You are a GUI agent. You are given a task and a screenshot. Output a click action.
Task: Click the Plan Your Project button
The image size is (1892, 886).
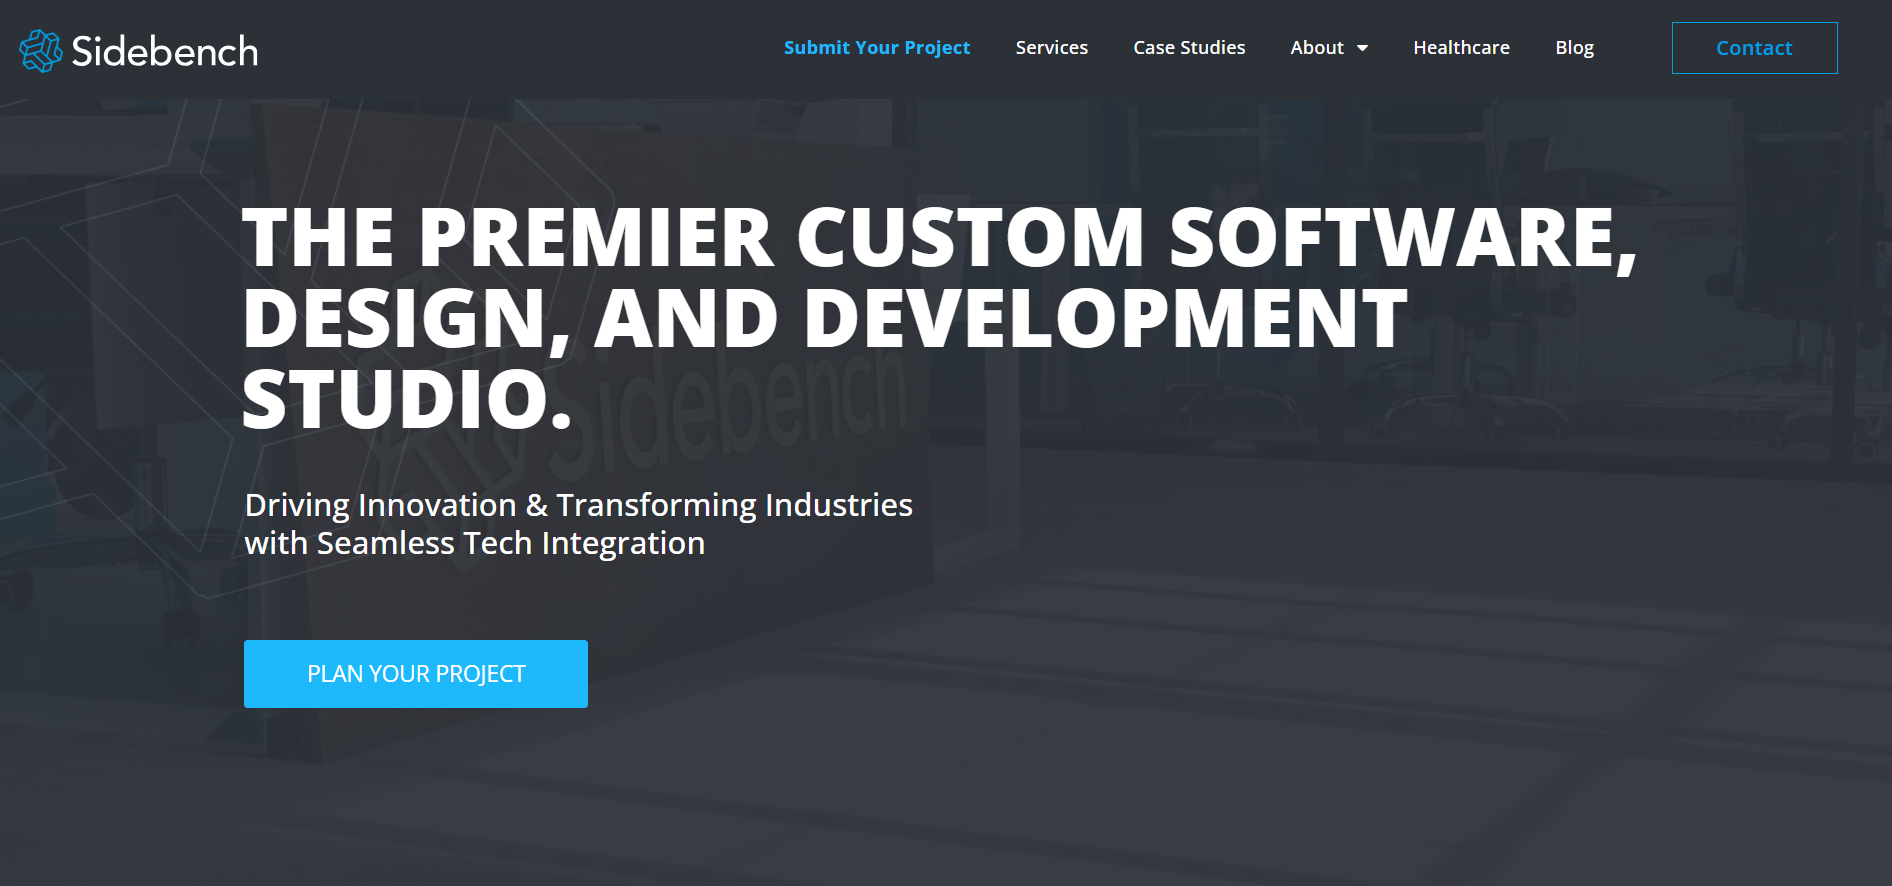pyautogui.click(x=416, y=674)
